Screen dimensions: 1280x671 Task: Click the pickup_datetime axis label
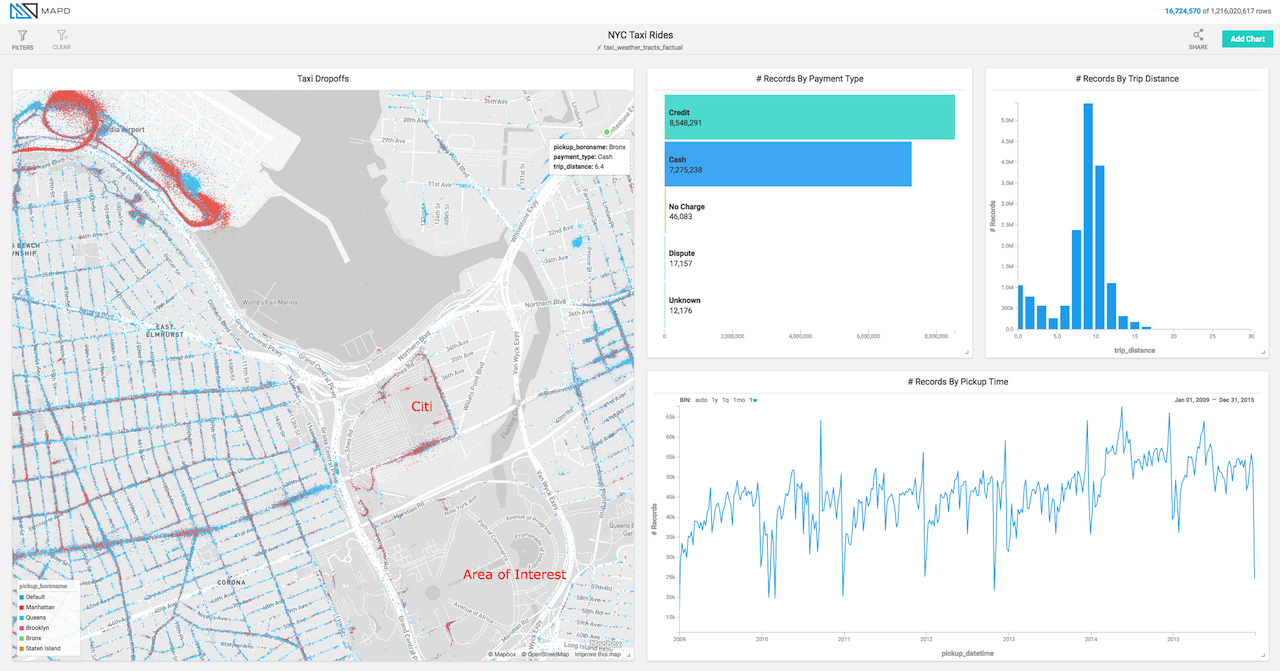point(967,652)
